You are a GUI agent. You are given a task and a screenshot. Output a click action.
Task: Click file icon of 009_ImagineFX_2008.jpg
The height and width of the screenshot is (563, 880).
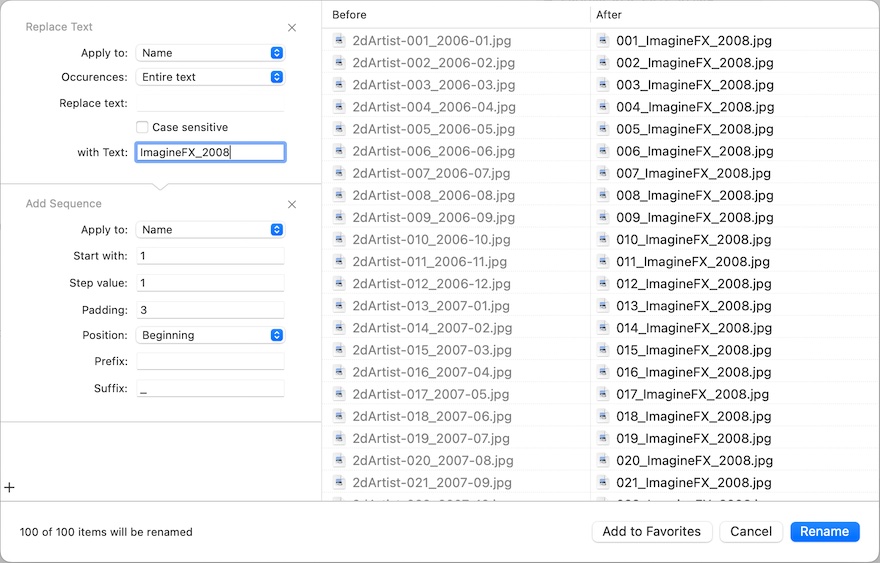click(603, 217)
